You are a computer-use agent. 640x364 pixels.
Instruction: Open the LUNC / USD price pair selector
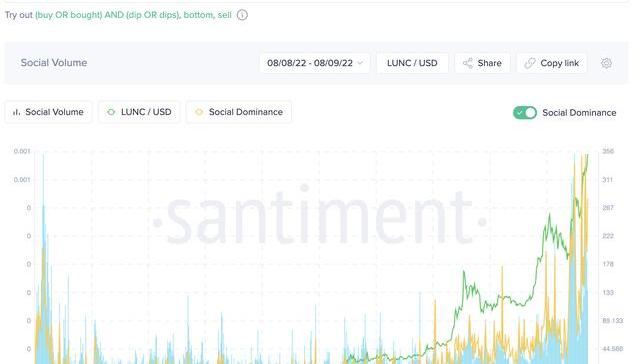tap(412, 63)
